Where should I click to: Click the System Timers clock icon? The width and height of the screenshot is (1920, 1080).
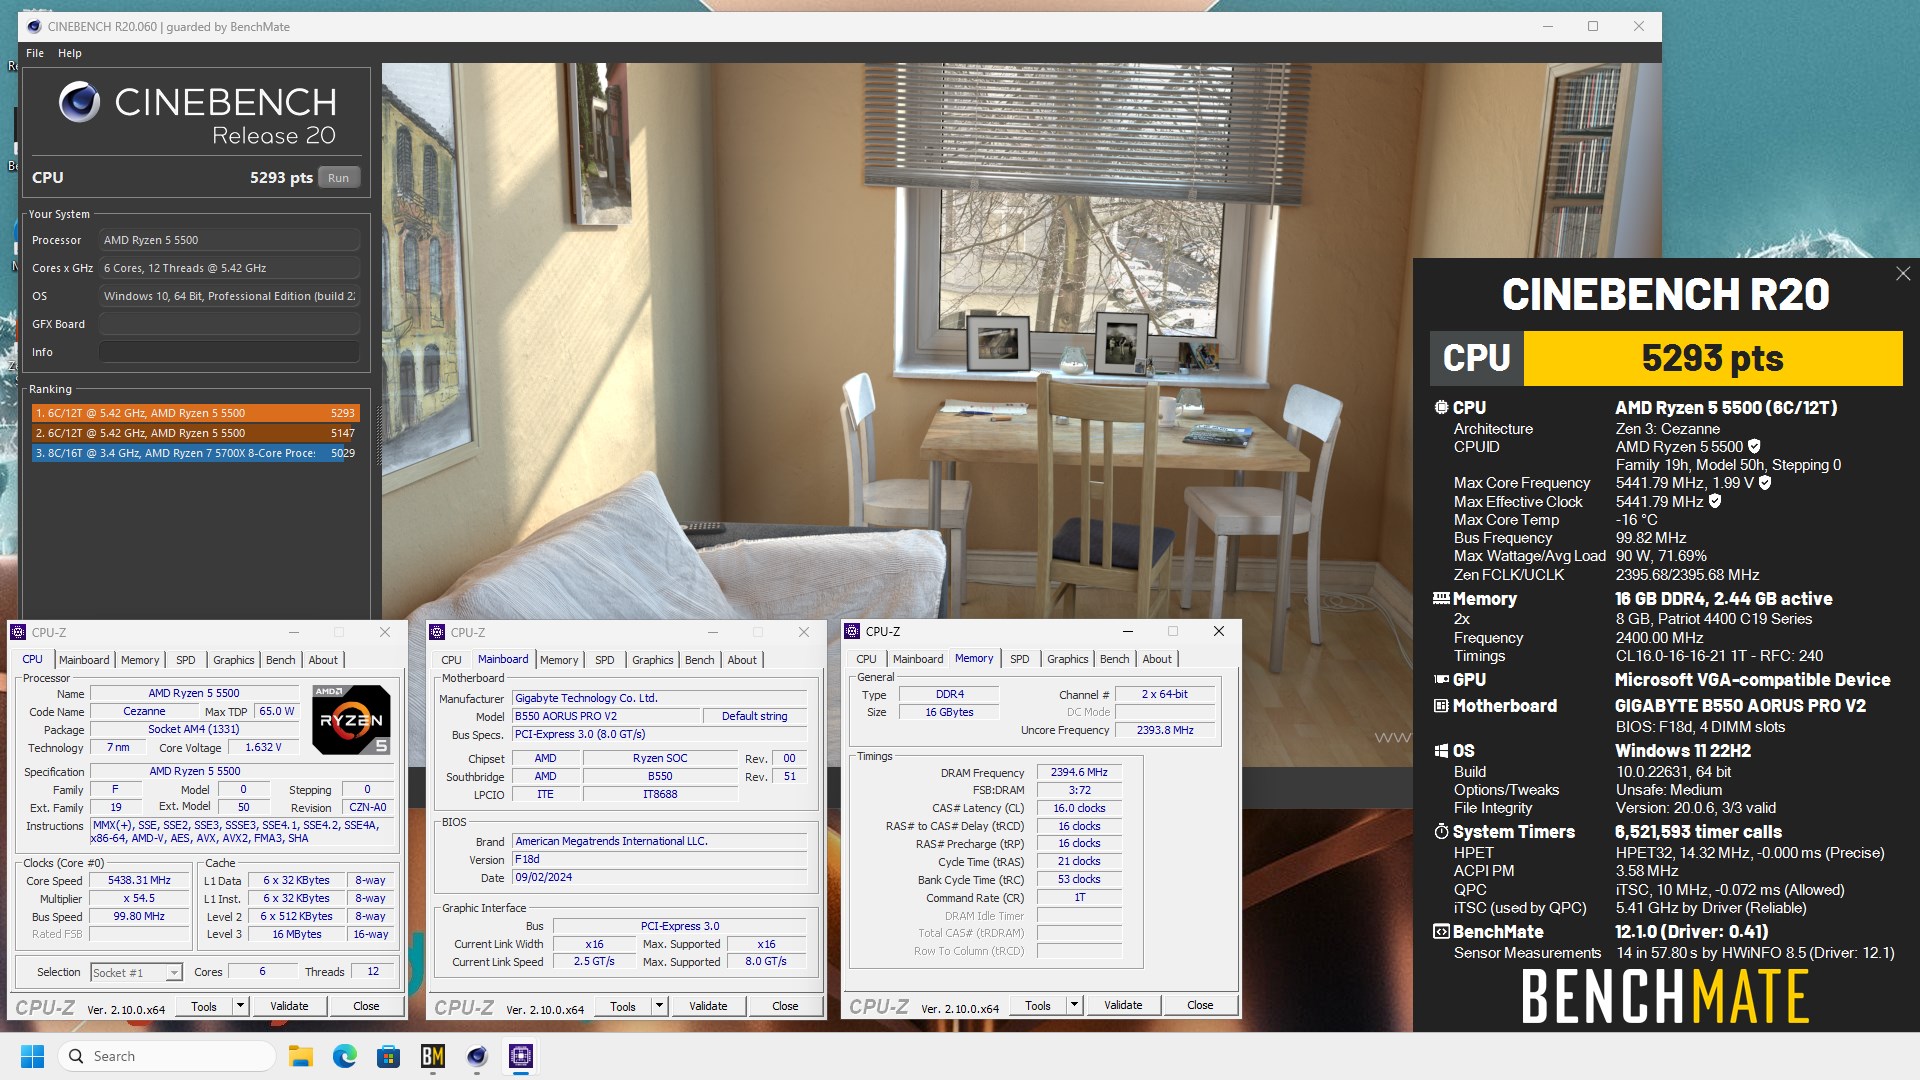(1441, 832)
